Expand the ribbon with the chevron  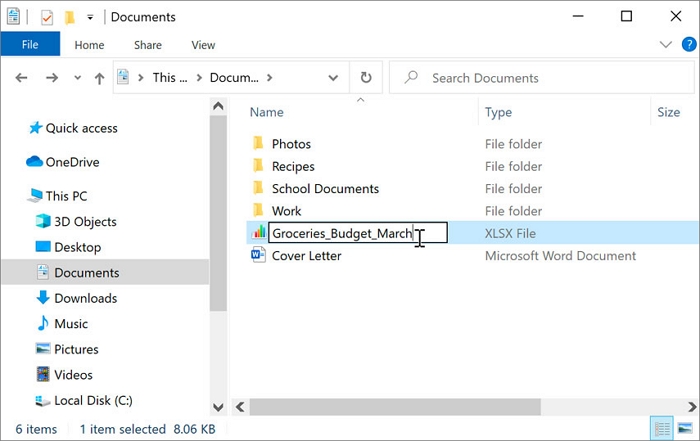pos(666,45)
